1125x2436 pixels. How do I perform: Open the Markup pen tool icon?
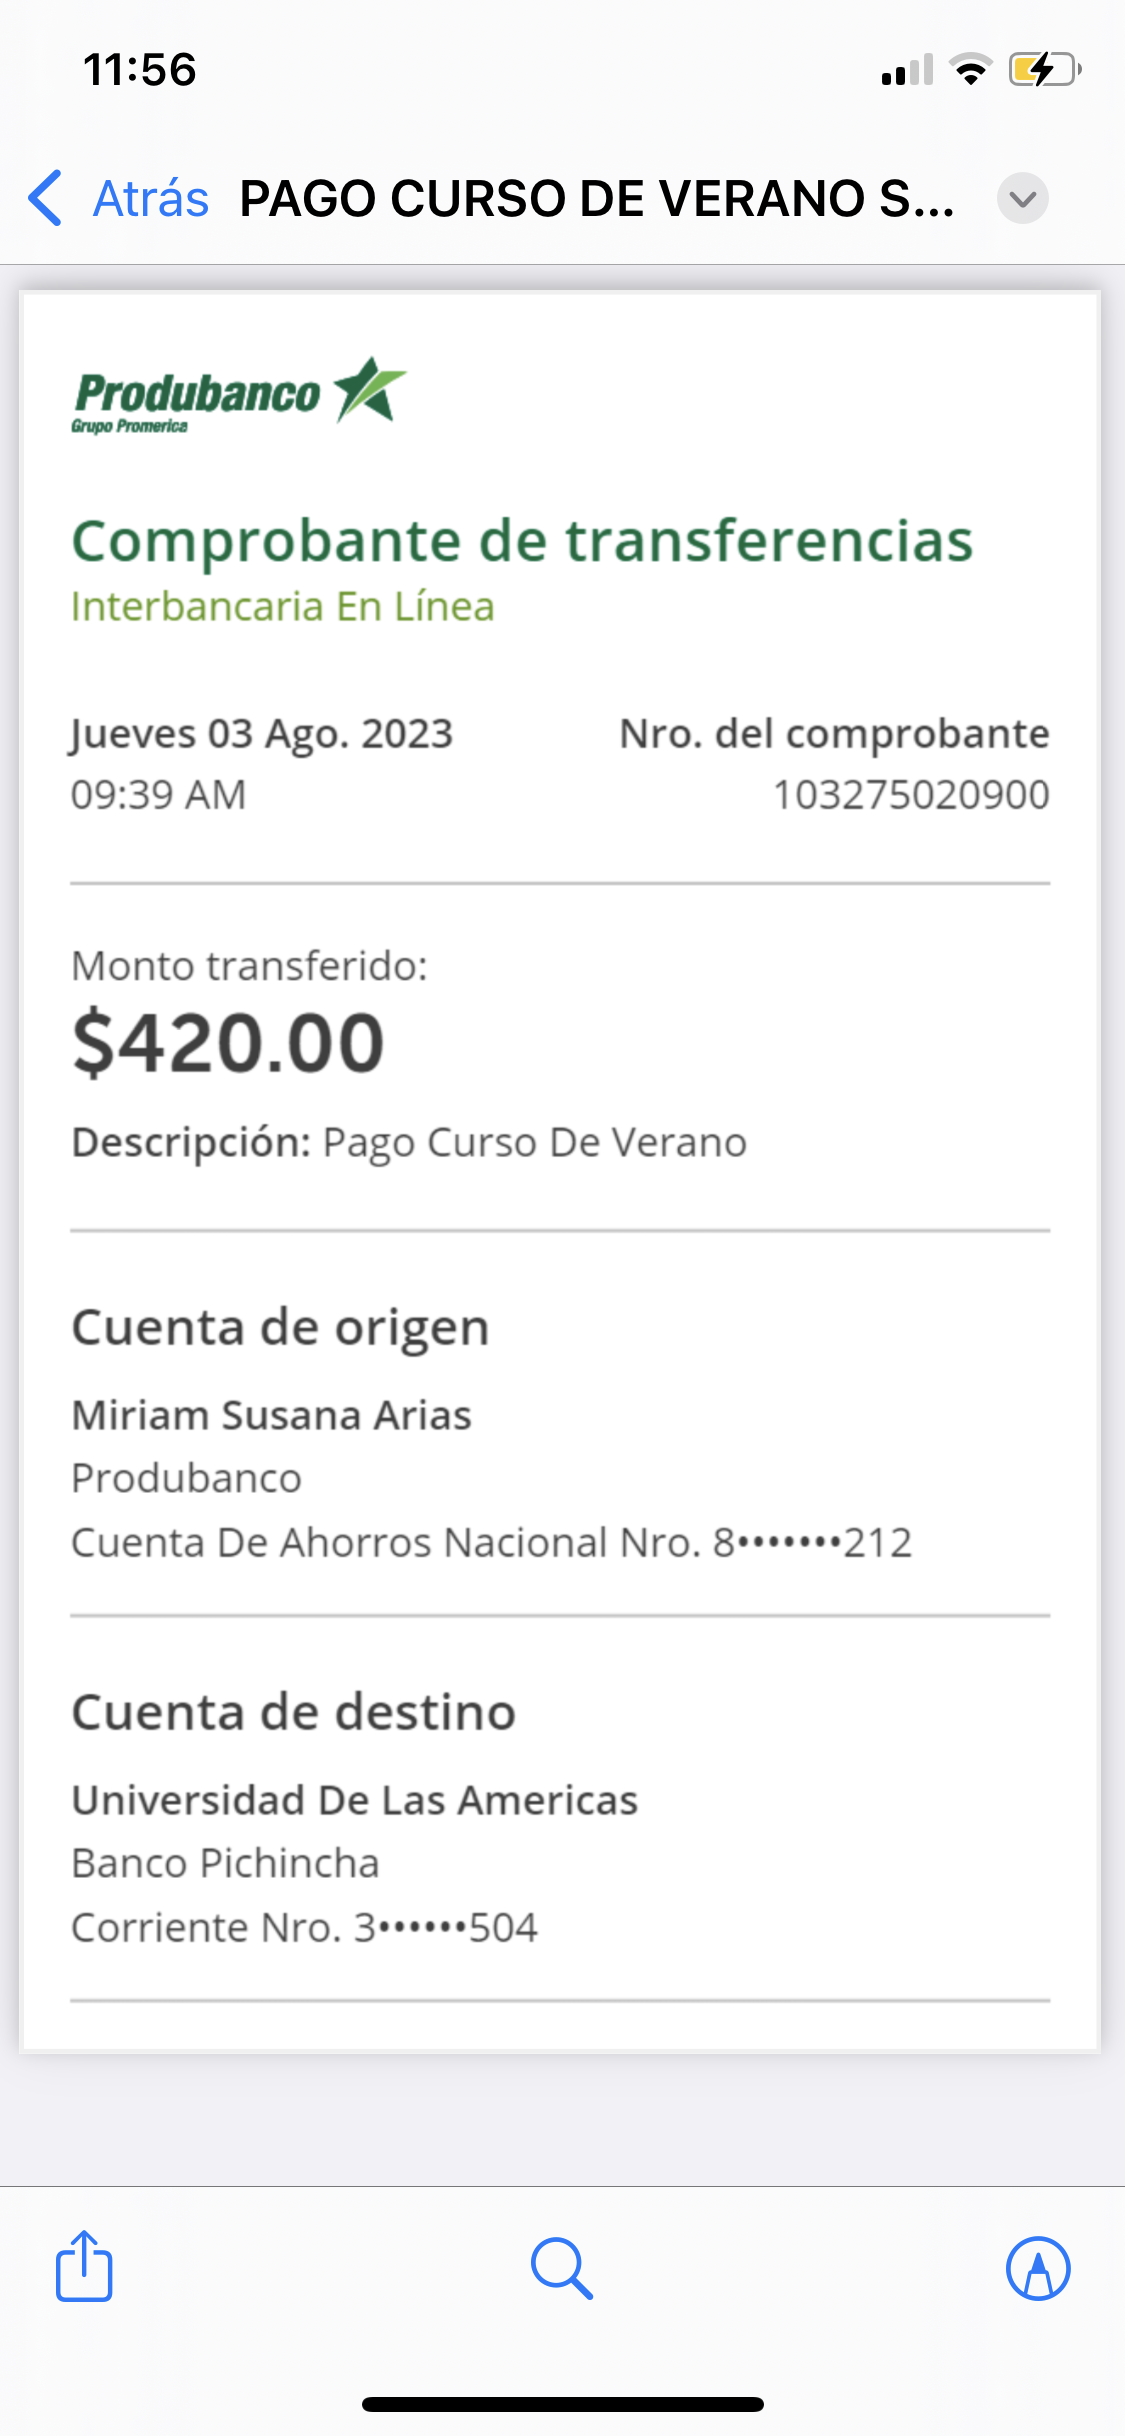click(1038, 2267)
